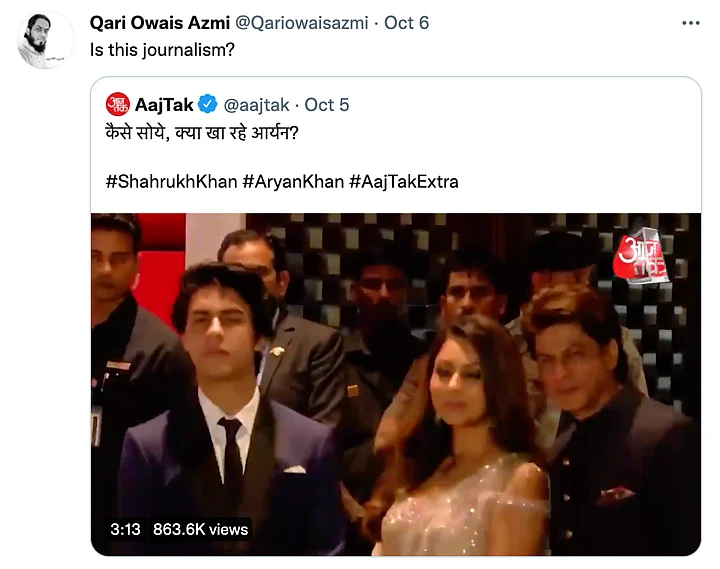Open the AajTak account name
Image resolution: width=720 pixels, height=569 pixels.
coord(164,105)
